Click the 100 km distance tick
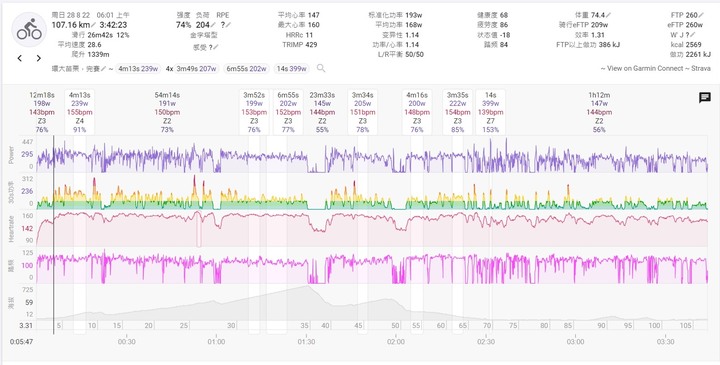This screenshot has width=720, height=365. (x=654, y=326)
